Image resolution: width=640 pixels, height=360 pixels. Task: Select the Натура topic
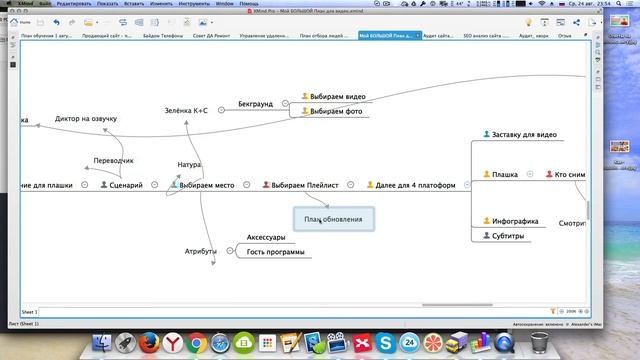tap(189, 164)
